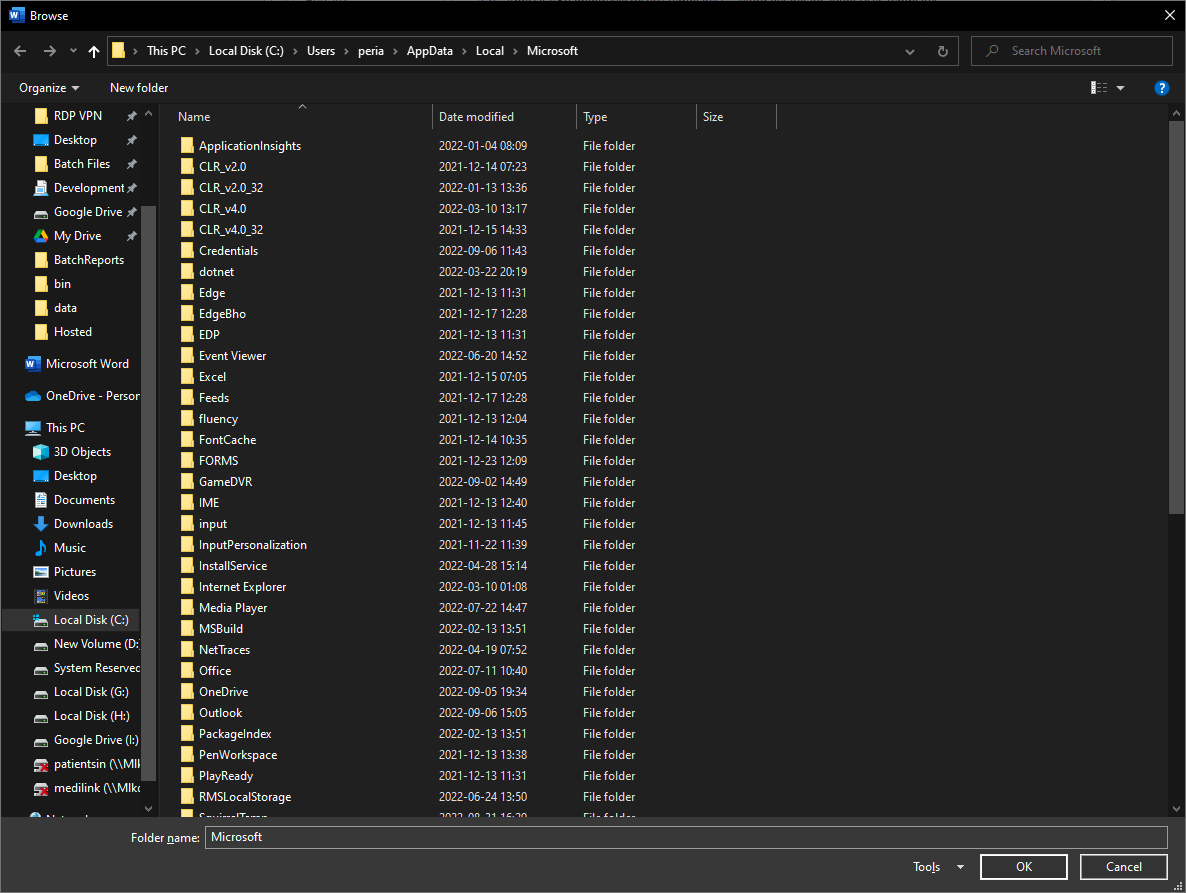Select New Volume (D:) drive
Image resolution: width=1186 pixels, height=893 pixels.
96,644
